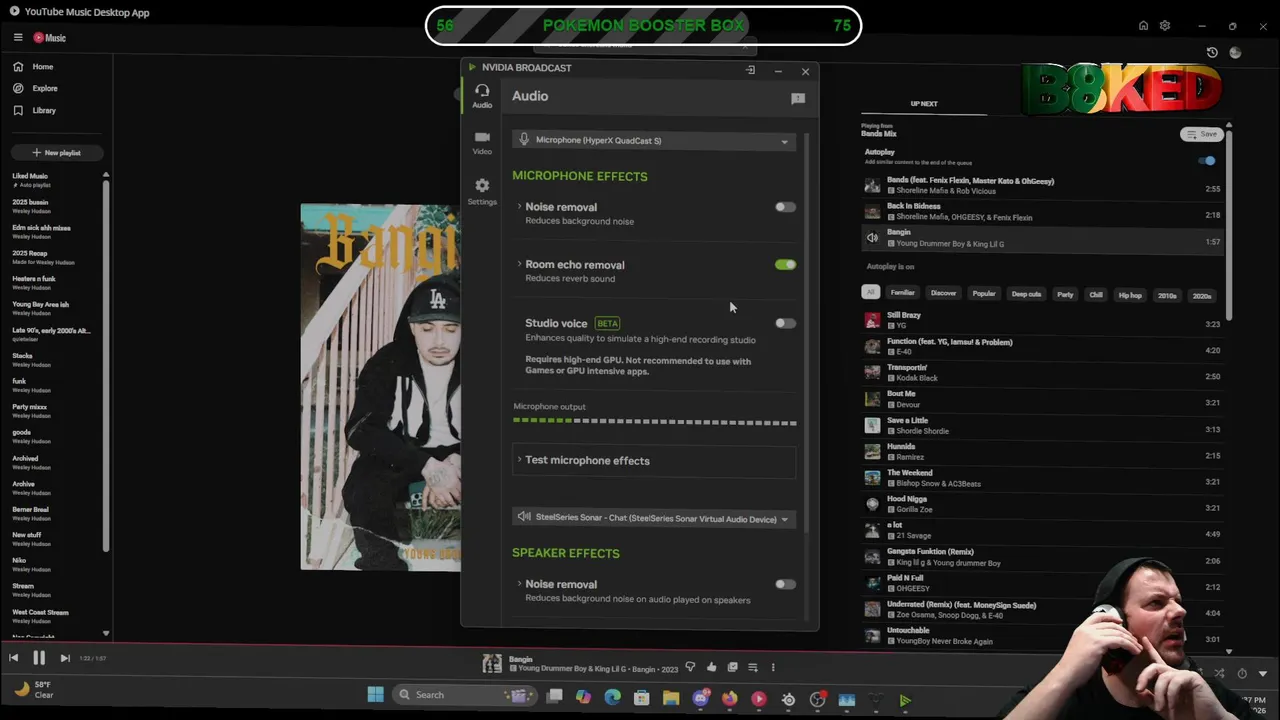
Task: Open the profile avatar in YouTube Music
Action: [1235, 52]
